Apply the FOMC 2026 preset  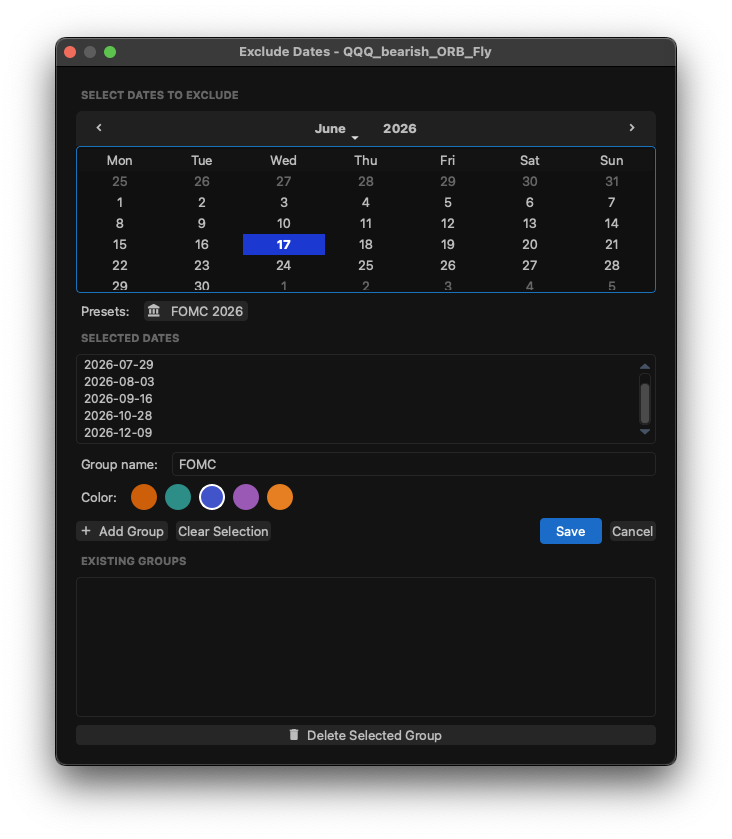click(x=196, y=311)
